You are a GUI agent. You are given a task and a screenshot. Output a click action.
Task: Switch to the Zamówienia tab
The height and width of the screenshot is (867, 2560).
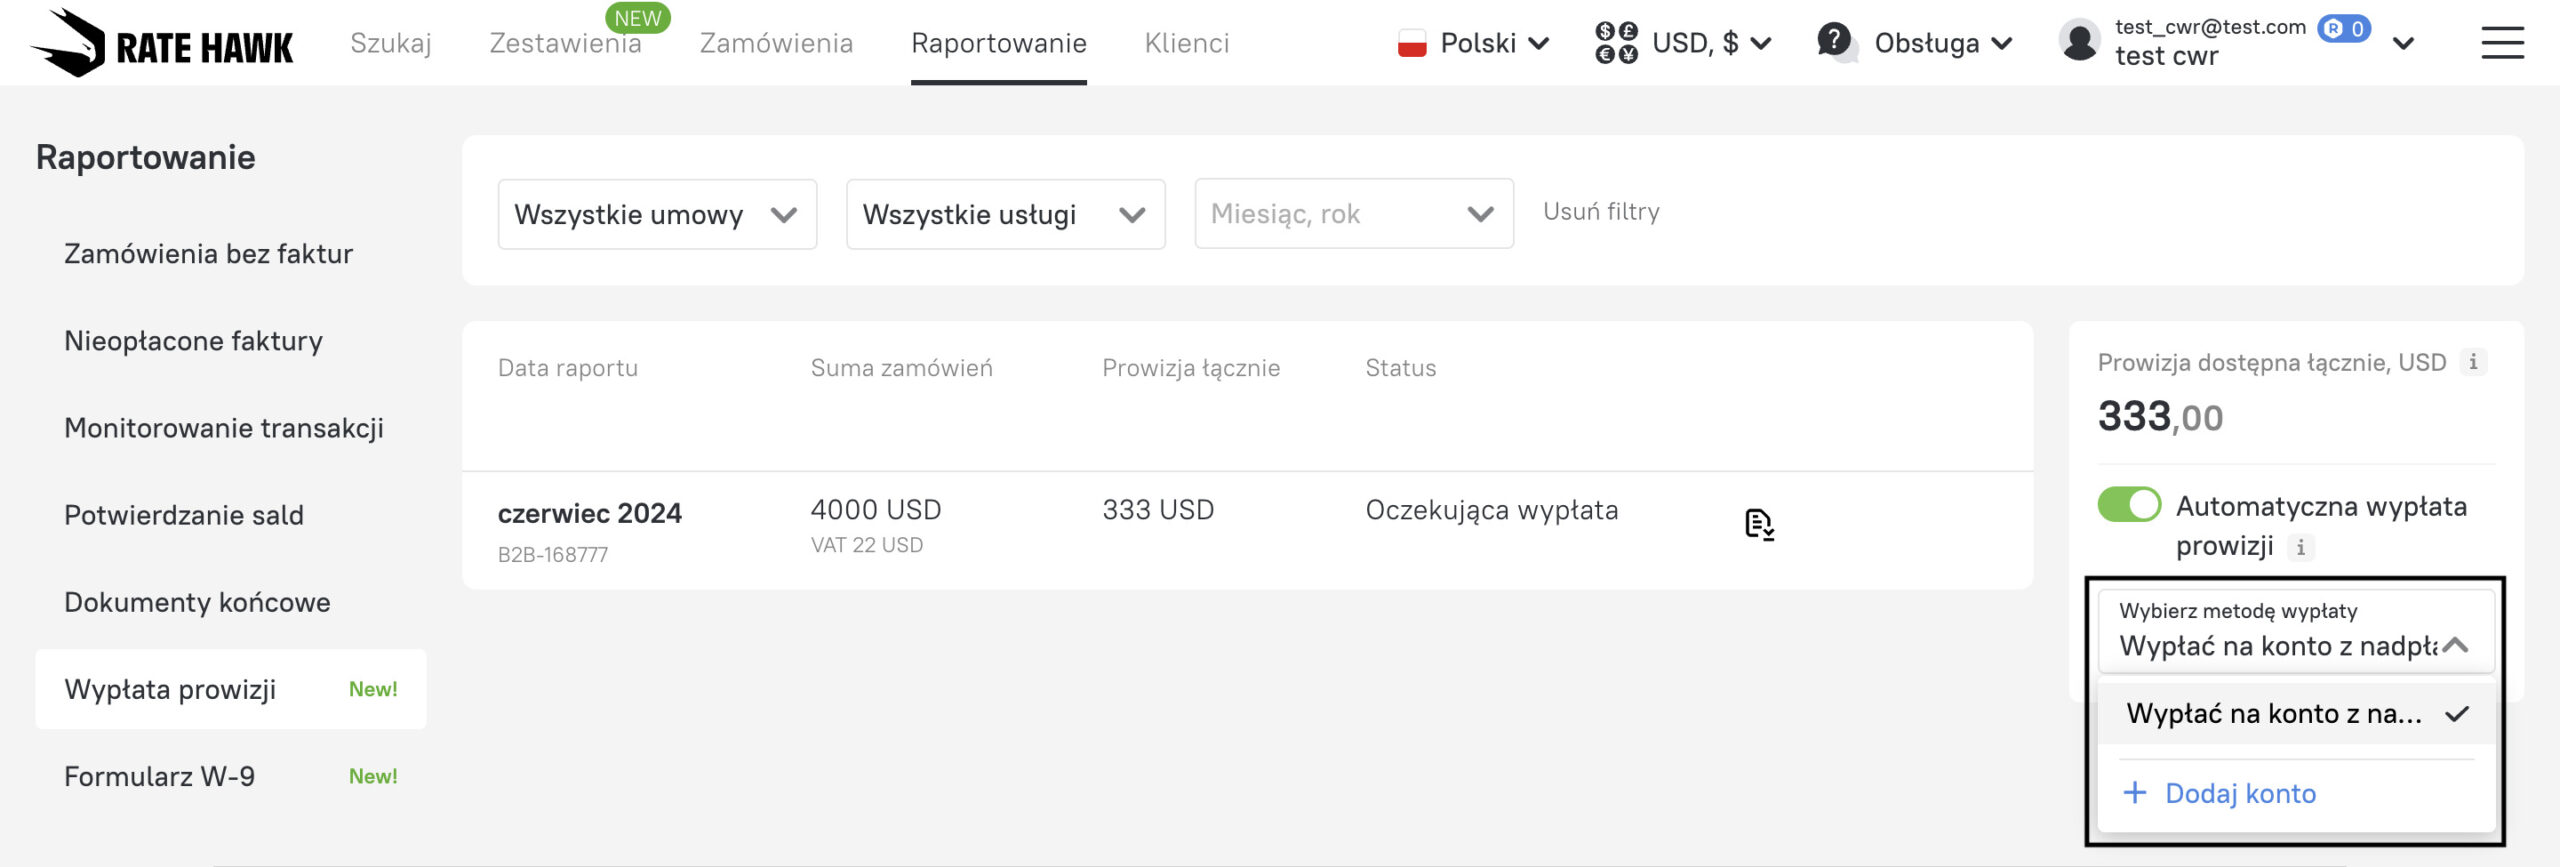point(776,43)
